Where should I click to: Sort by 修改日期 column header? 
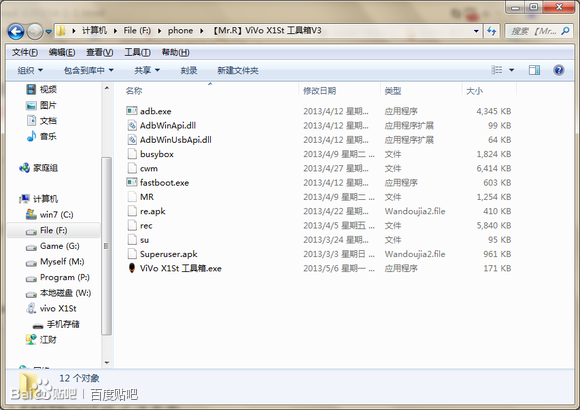click(320, 91)
